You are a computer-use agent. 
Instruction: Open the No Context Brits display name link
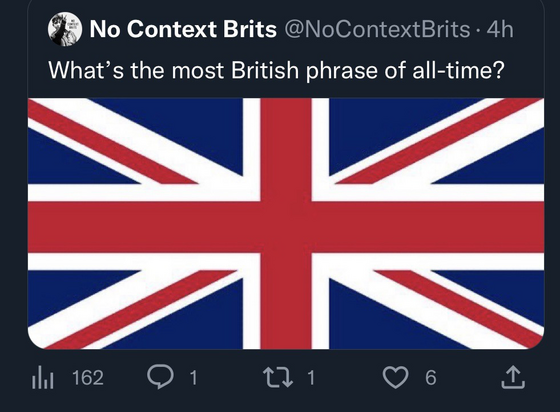point(183,29)
